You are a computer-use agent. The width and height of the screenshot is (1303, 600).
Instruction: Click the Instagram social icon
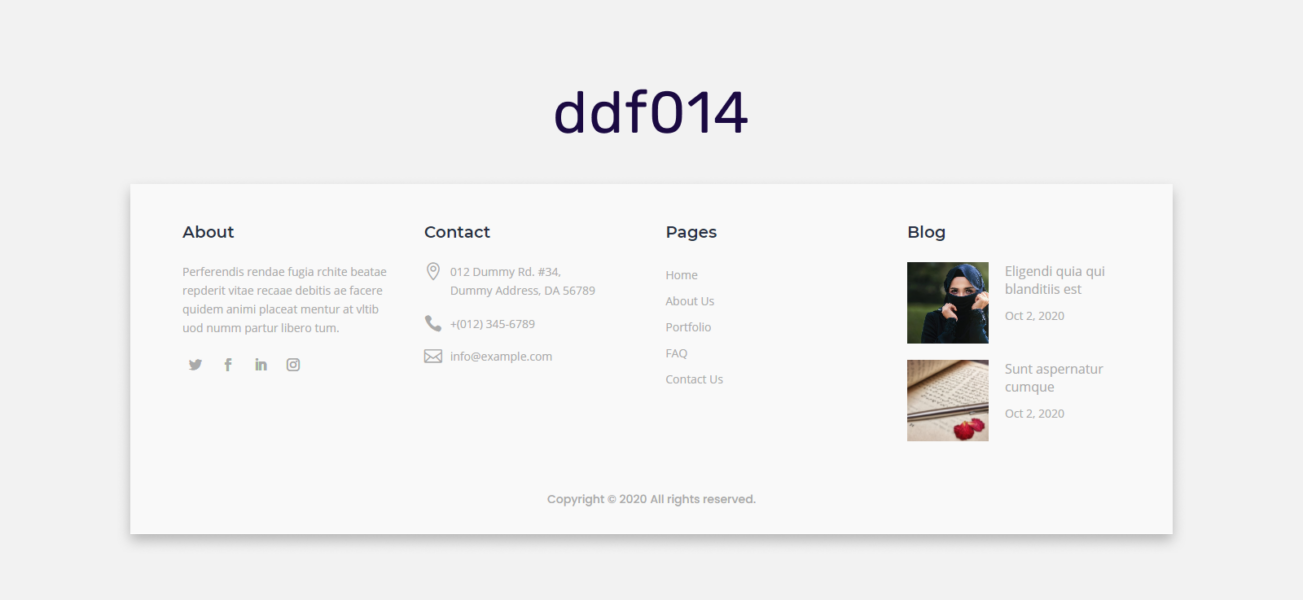[292, 364]
